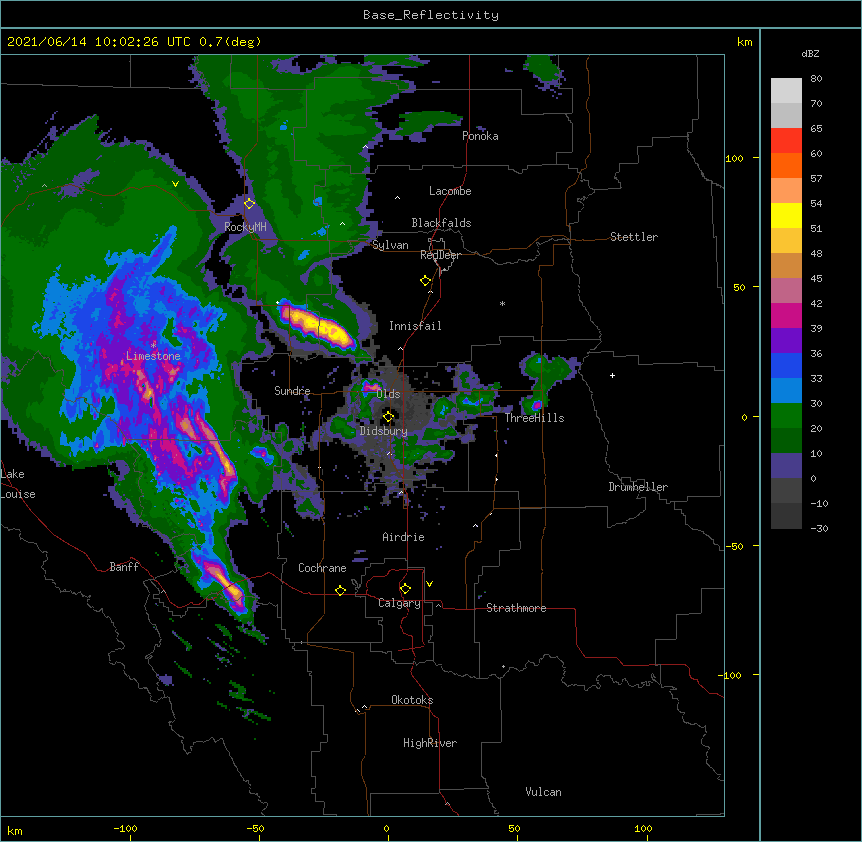This screenshot has height=842, width=862.
Task: Click the yellow diamond marker above Calgary
Action: pyautogui.click(x=405, y=589)
